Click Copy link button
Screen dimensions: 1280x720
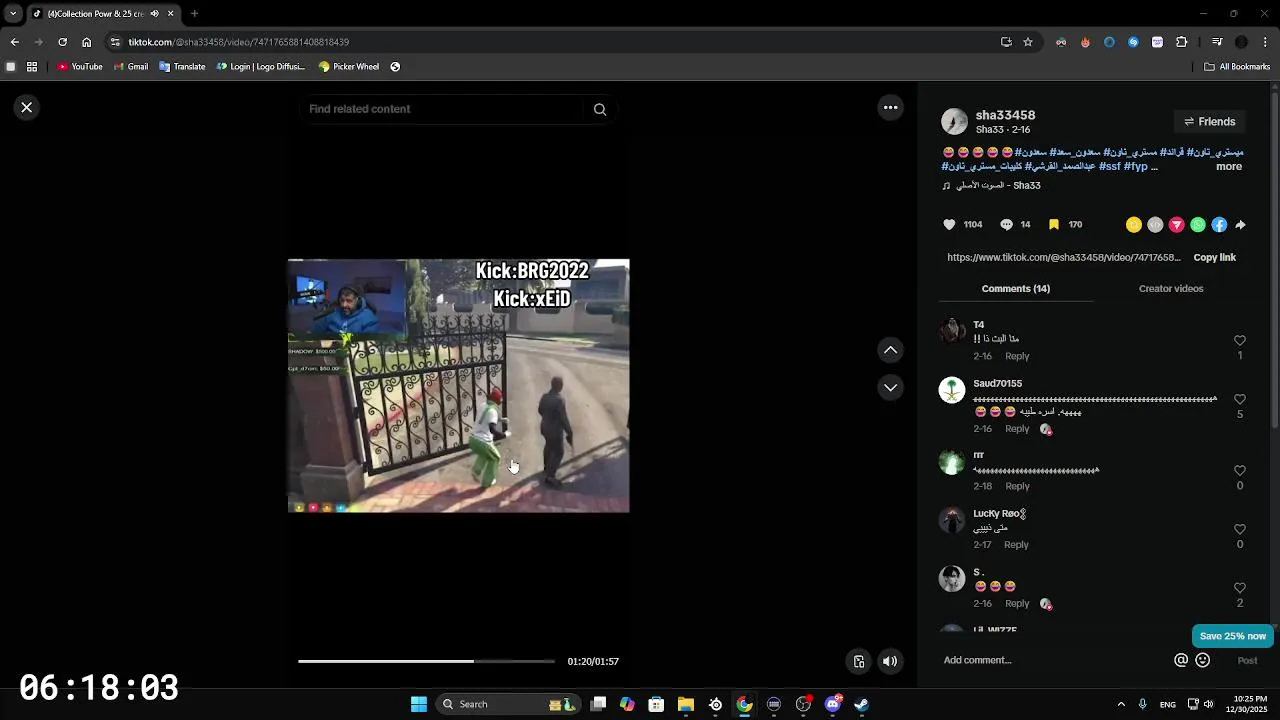[x=1214, y=258]
